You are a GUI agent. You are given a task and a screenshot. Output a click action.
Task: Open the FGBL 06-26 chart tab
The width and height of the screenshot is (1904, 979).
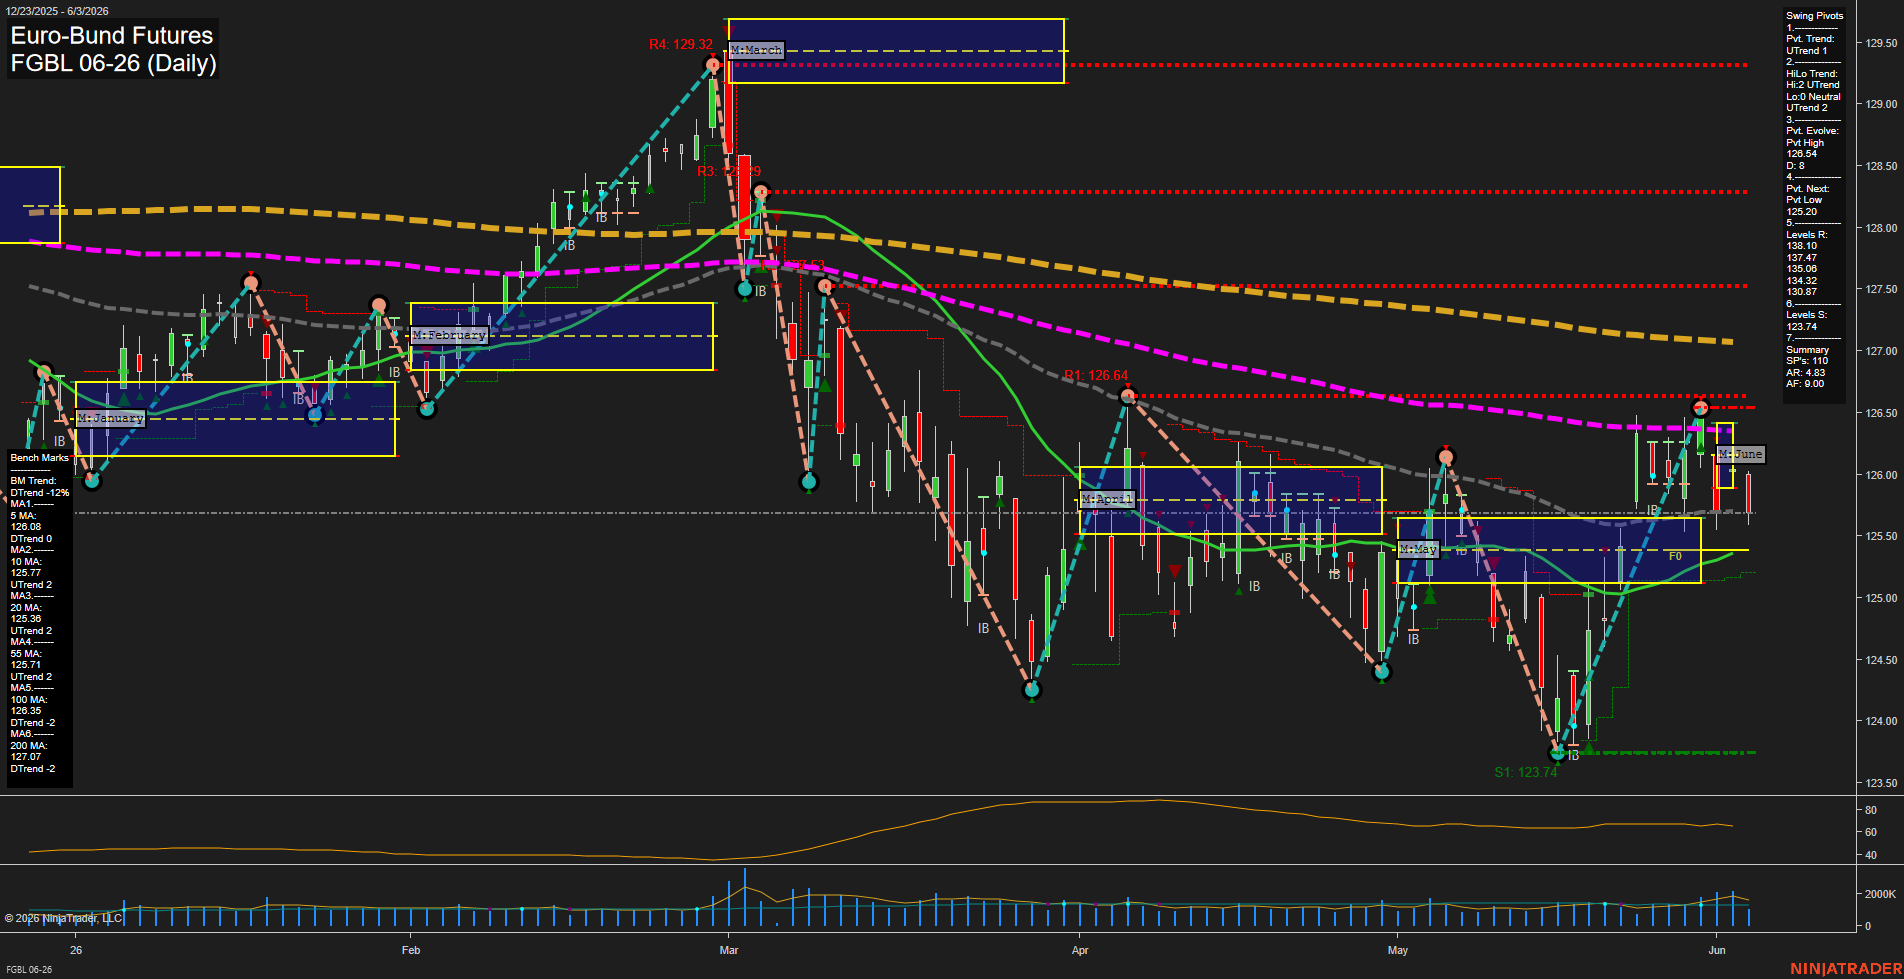click(28, 970)
